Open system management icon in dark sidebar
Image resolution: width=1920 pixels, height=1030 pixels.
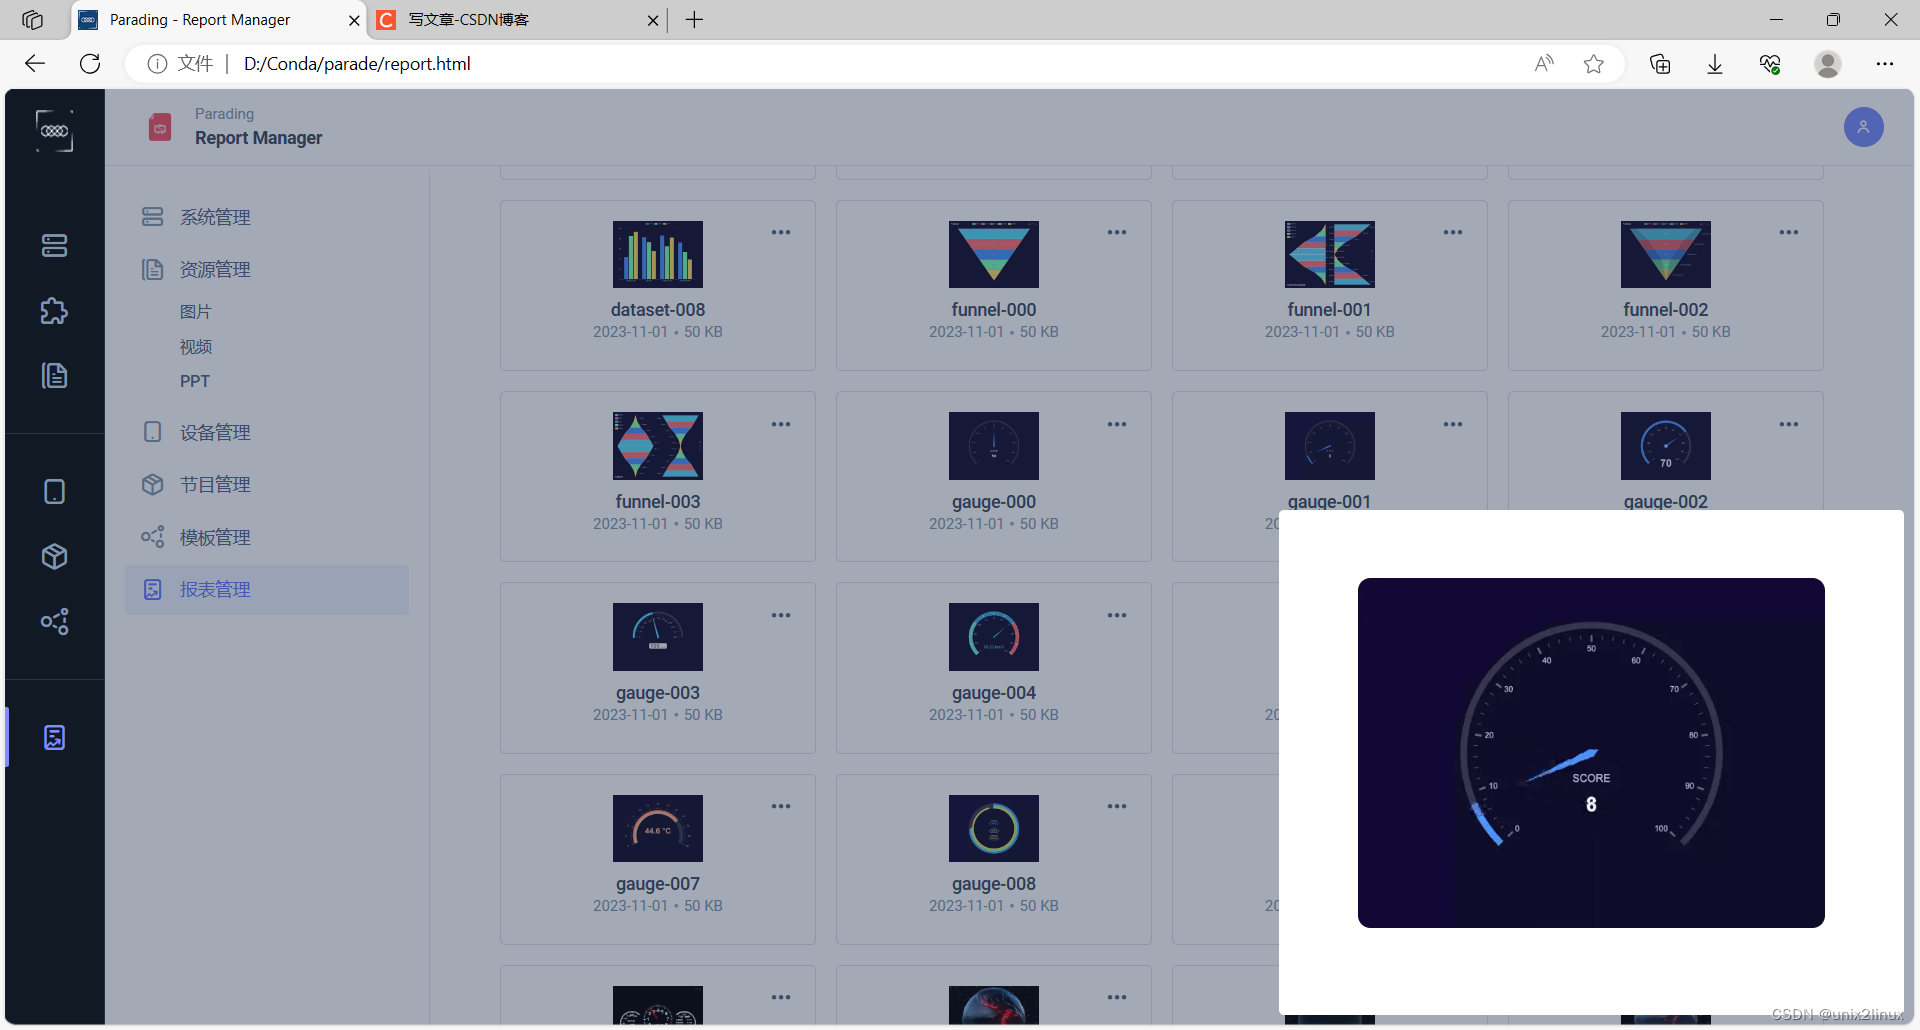click(54, 245)
